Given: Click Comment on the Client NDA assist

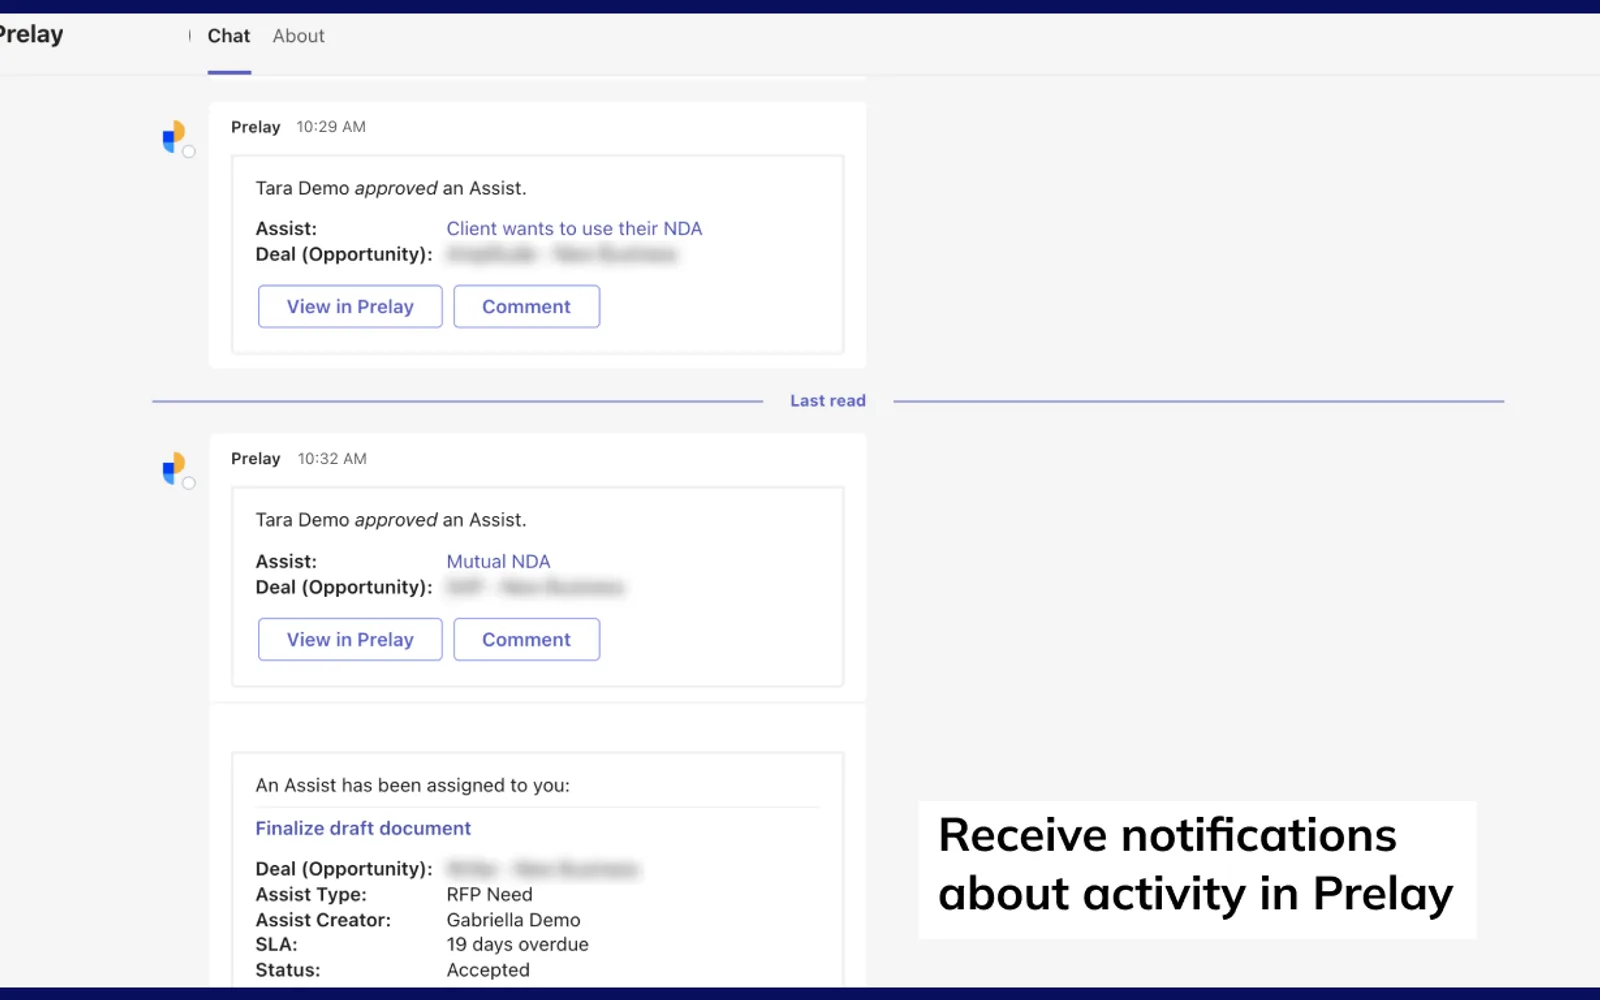Looking at the screenshot, I should [x=526, y=306].
